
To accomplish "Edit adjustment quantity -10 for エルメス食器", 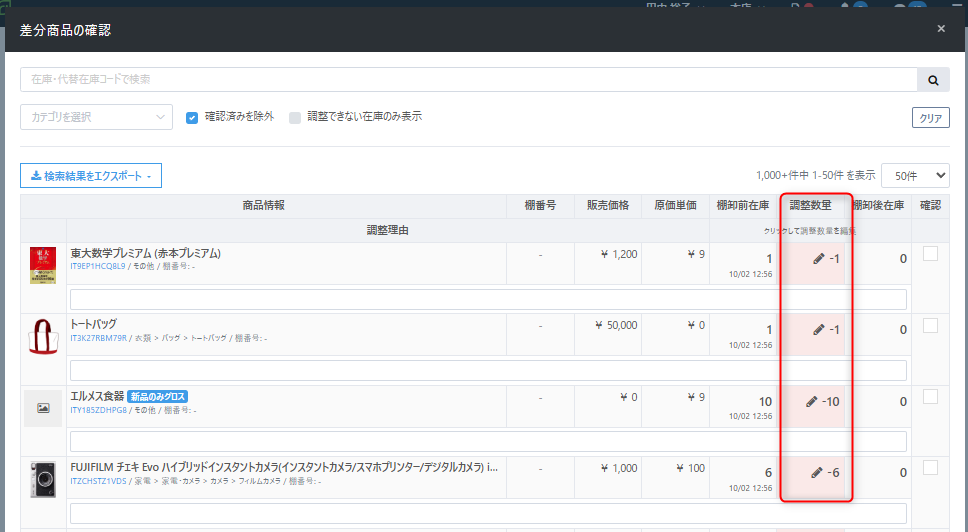I will 822,402.
